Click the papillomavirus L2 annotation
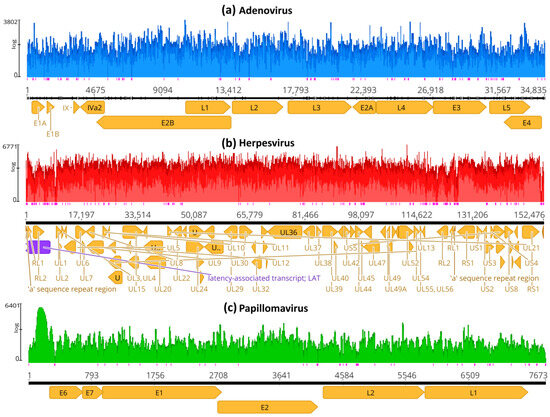This screenshot has height=417, width=550. click(x=374, y=393)
